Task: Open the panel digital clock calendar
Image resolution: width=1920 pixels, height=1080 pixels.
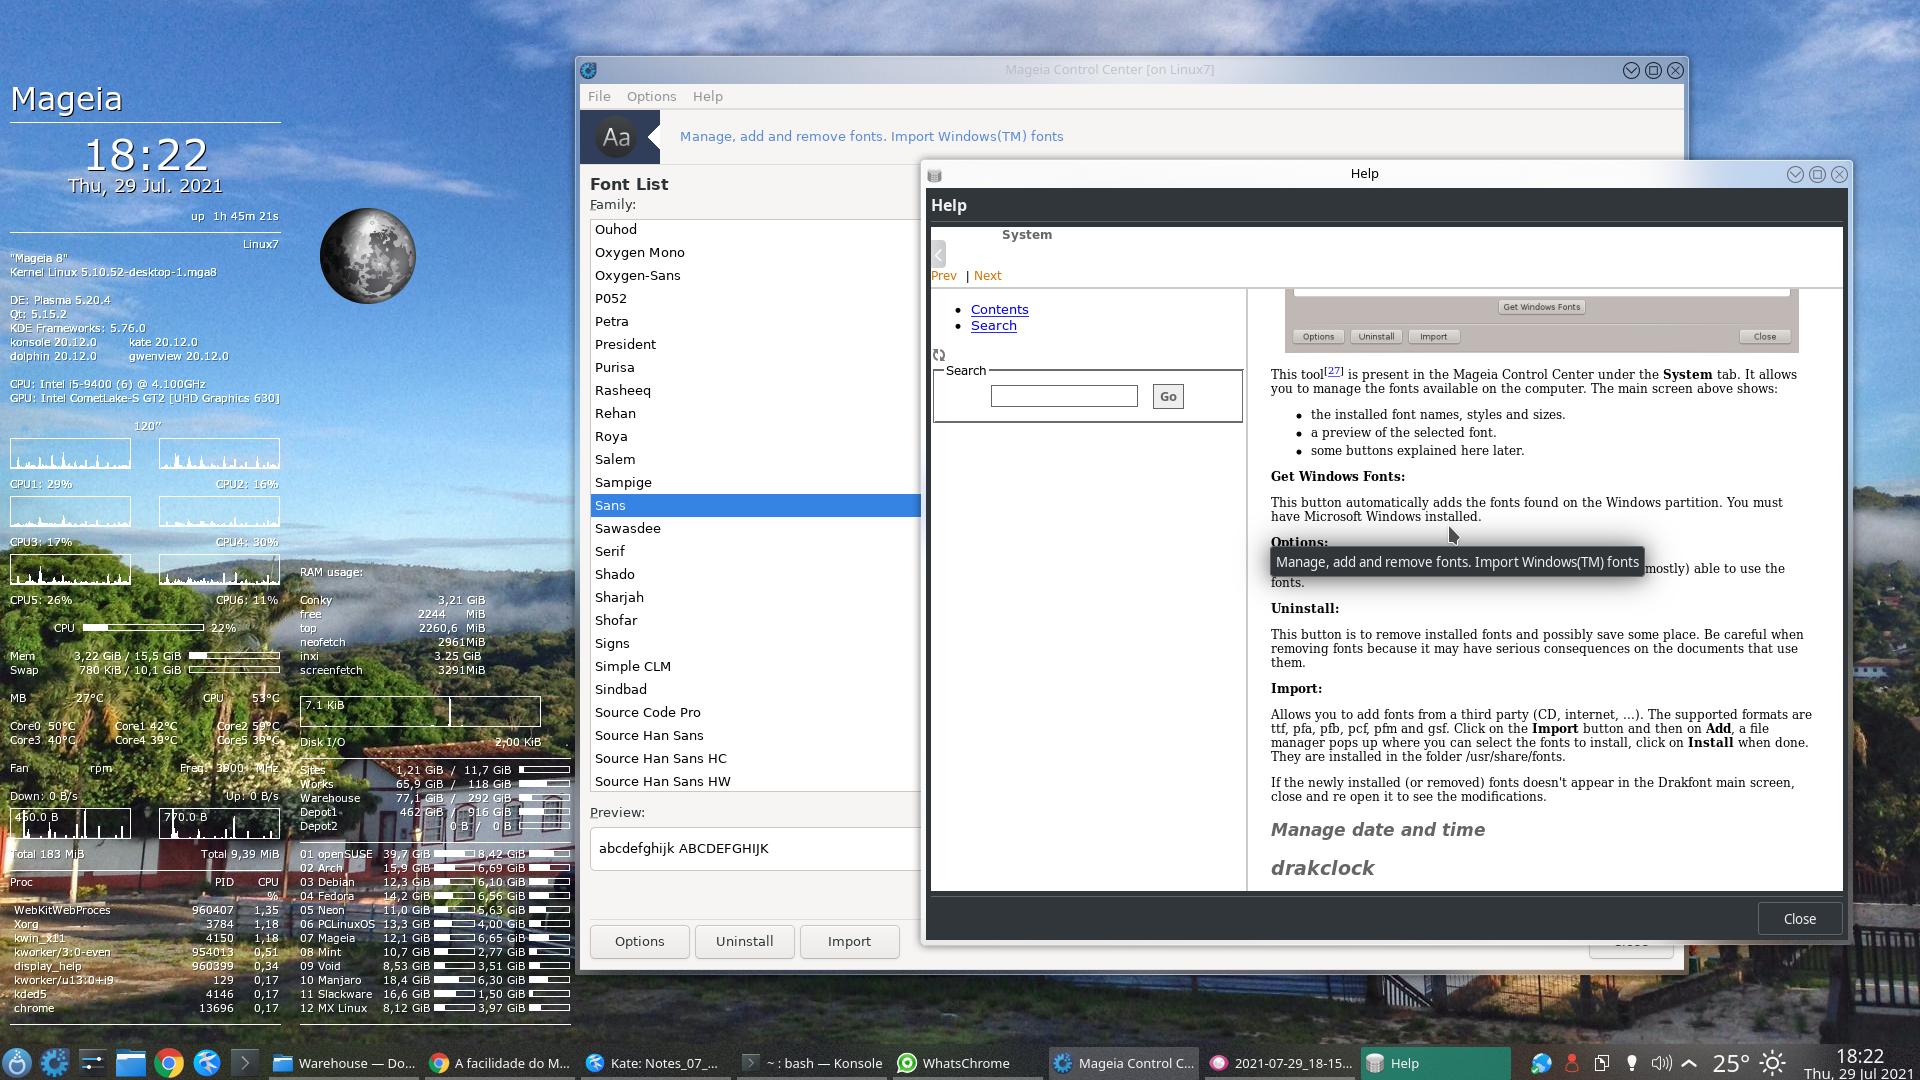Action: click(x=1859, y=1063)
